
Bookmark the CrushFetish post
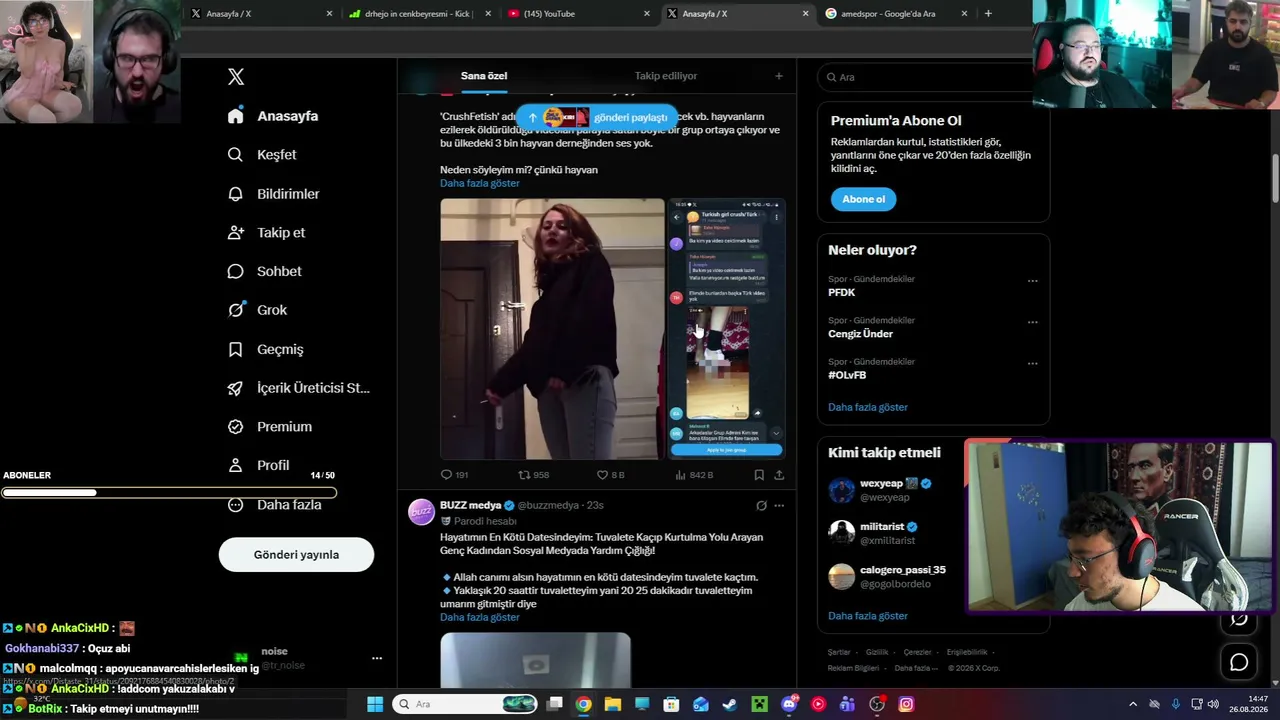759,475
